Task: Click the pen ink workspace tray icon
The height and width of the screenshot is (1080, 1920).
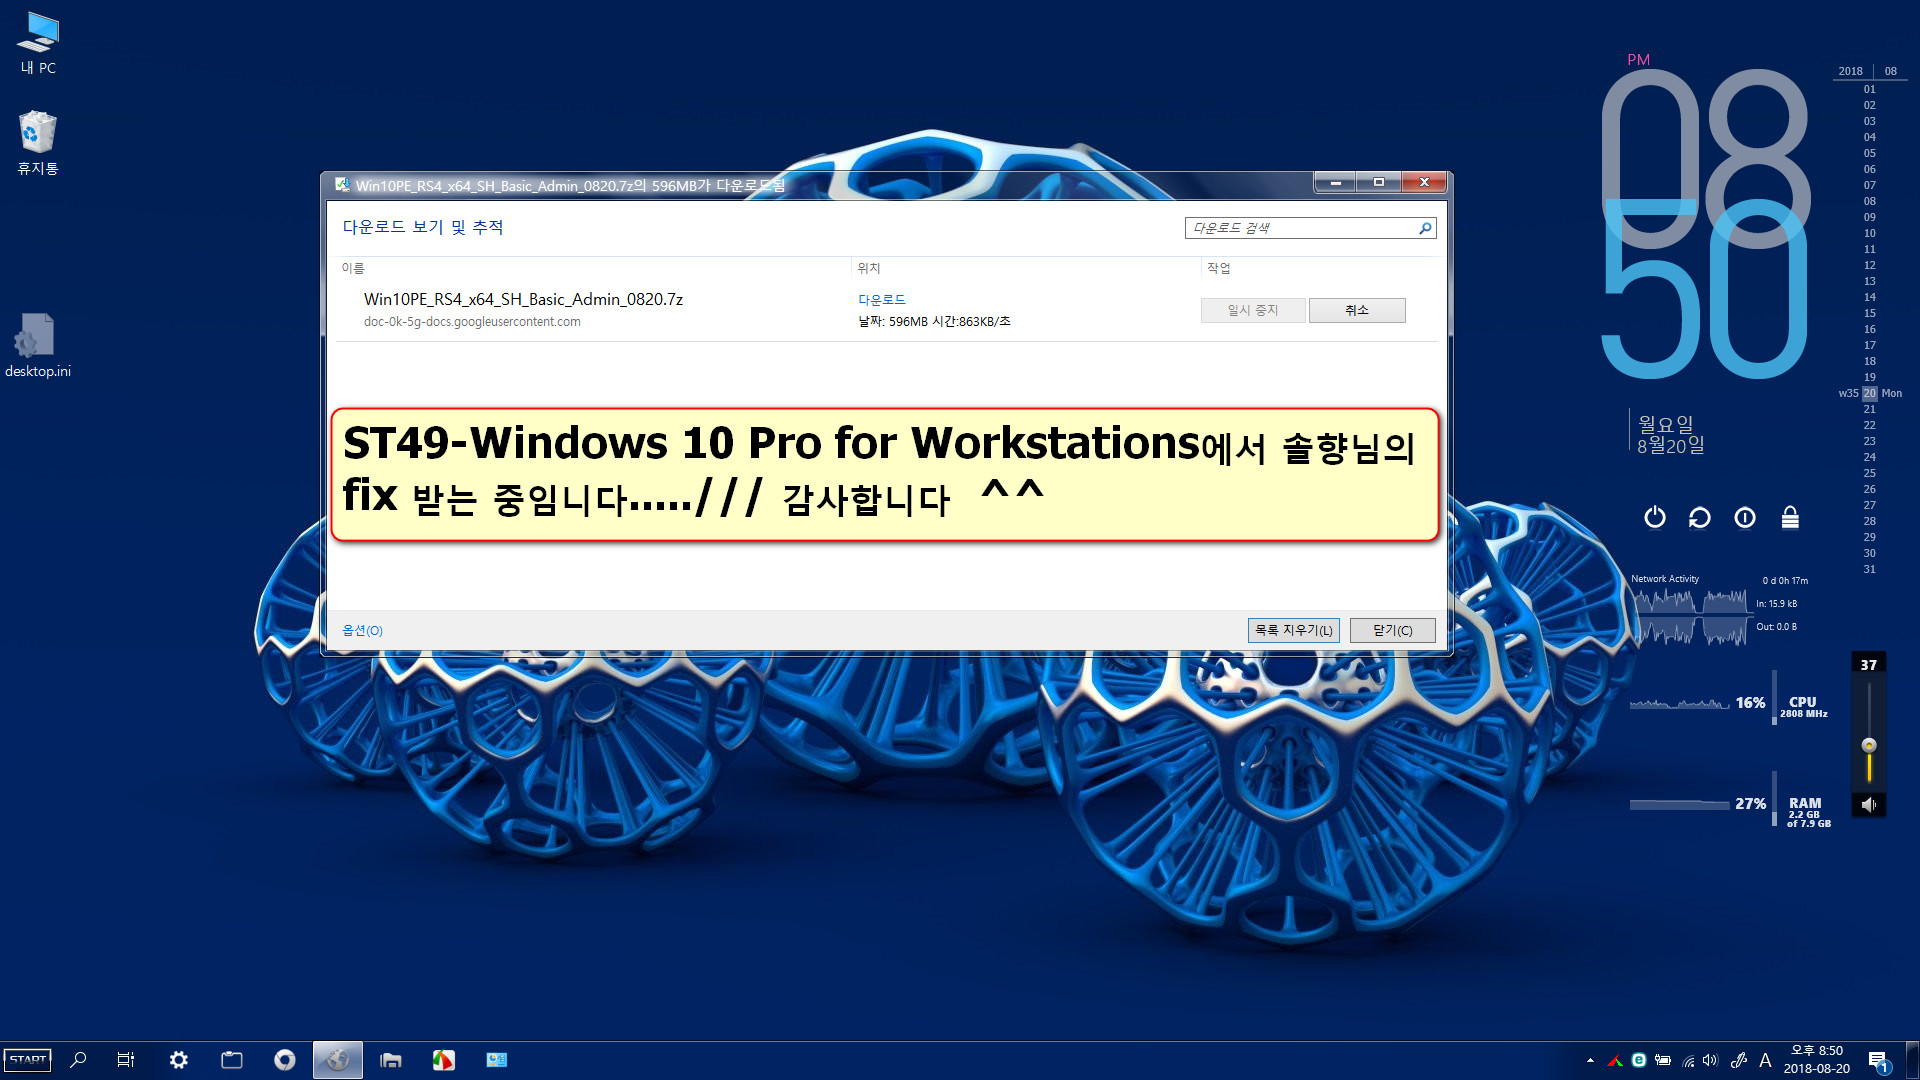Action: 1739,1060
